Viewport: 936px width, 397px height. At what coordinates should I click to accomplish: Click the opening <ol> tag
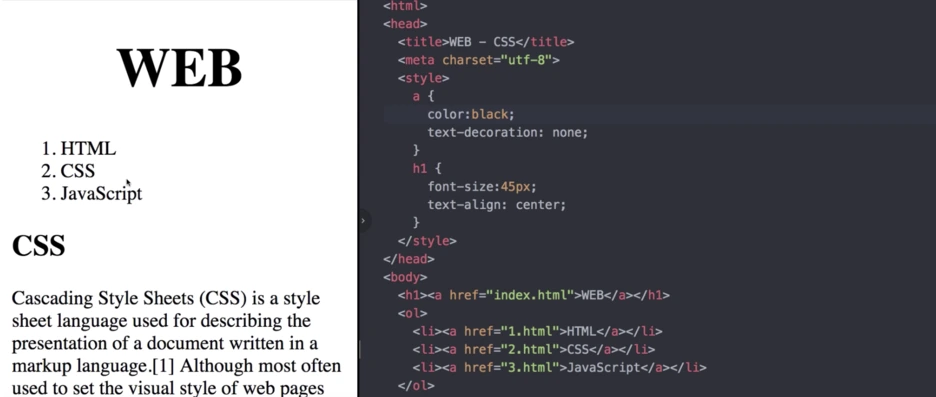click(x=412, y=313)
